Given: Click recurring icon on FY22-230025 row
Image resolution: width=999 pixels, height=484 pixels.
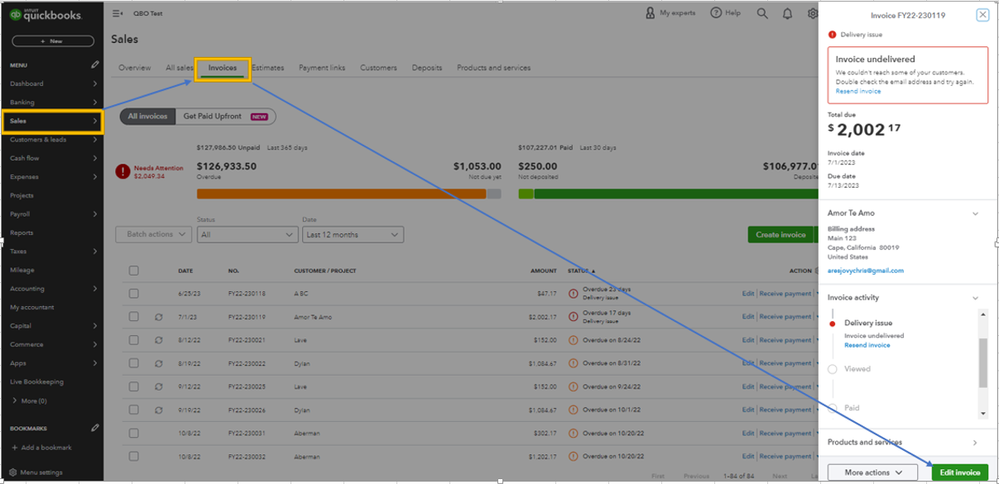Looking at the screenshot, I should [x=159, y=387].
